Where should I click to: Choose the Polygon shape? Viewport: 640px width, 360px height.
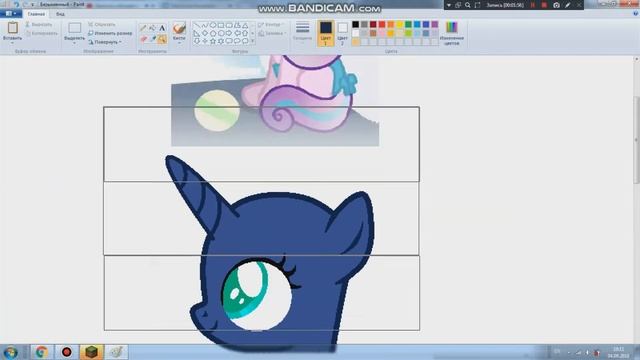pos(237,25)
